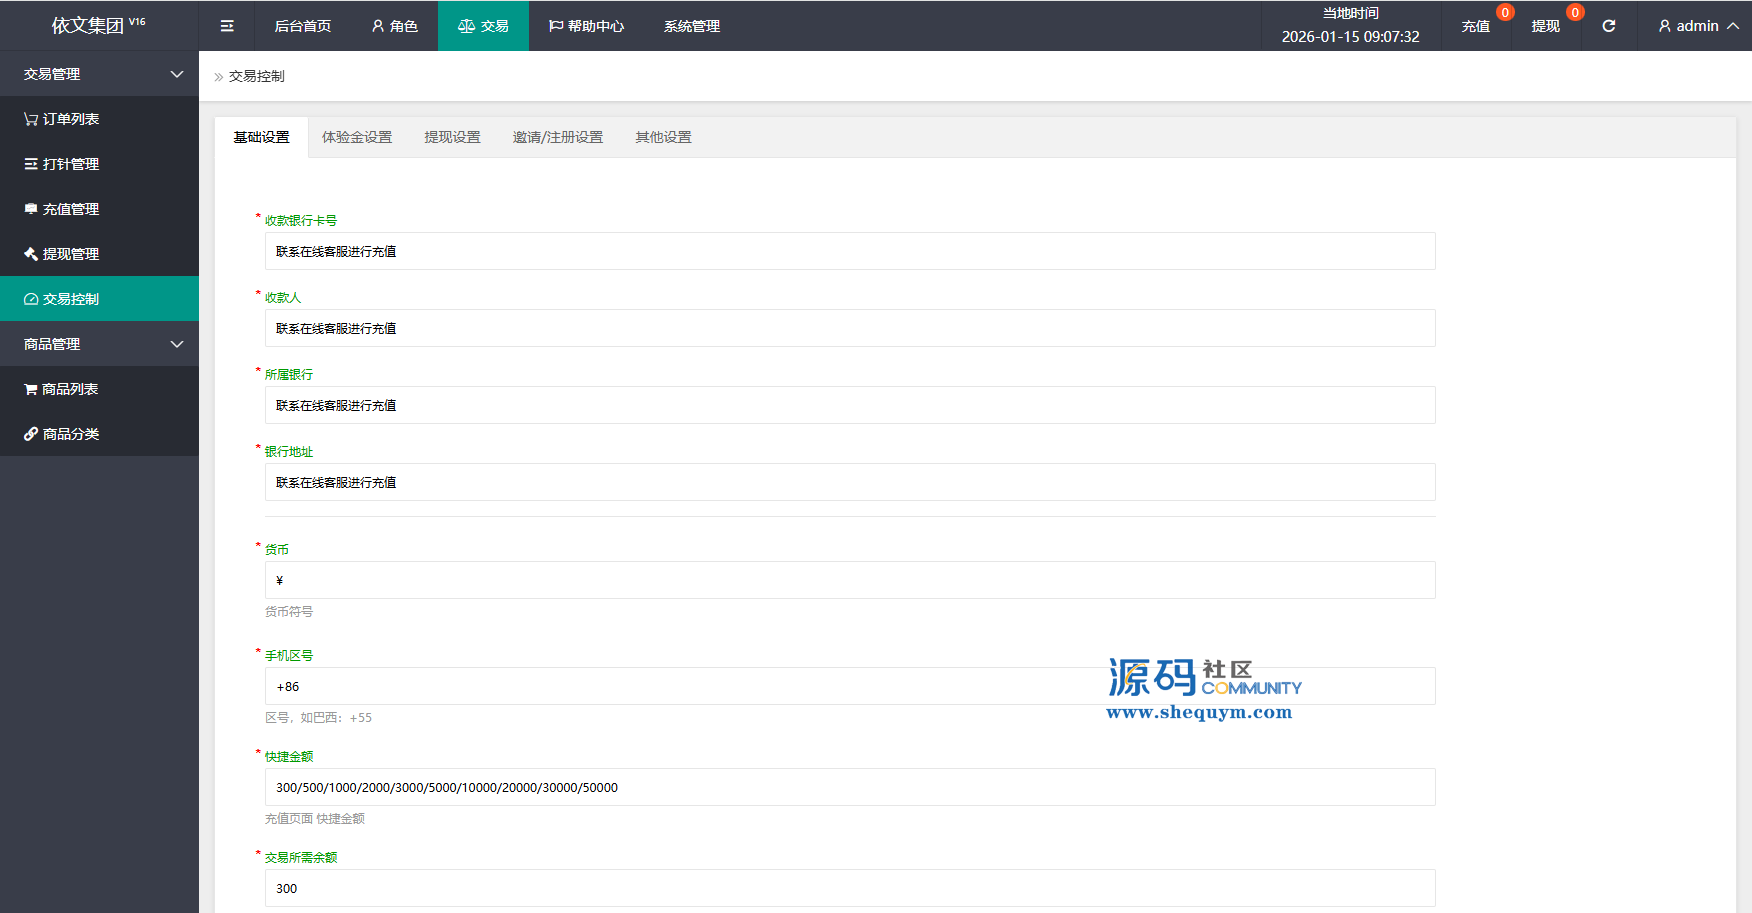The image size is (1752, 913).
Task: Open the 提现 notification in top bar
Action: (1545, 26)
